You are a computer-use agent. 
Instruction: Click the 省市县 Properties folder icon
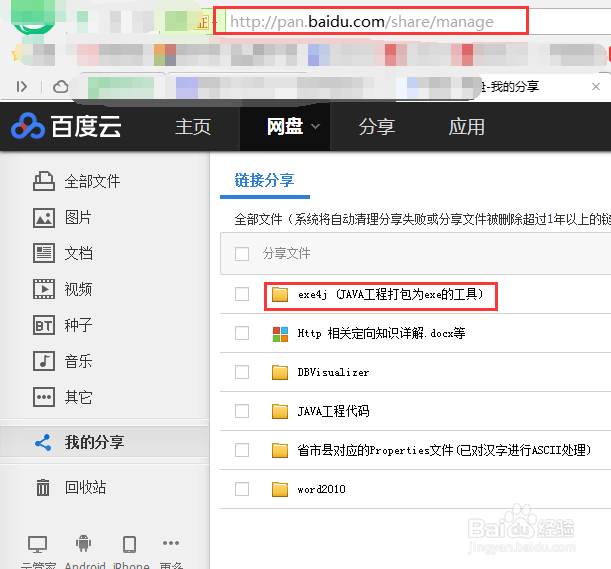(x=280, y=450)
